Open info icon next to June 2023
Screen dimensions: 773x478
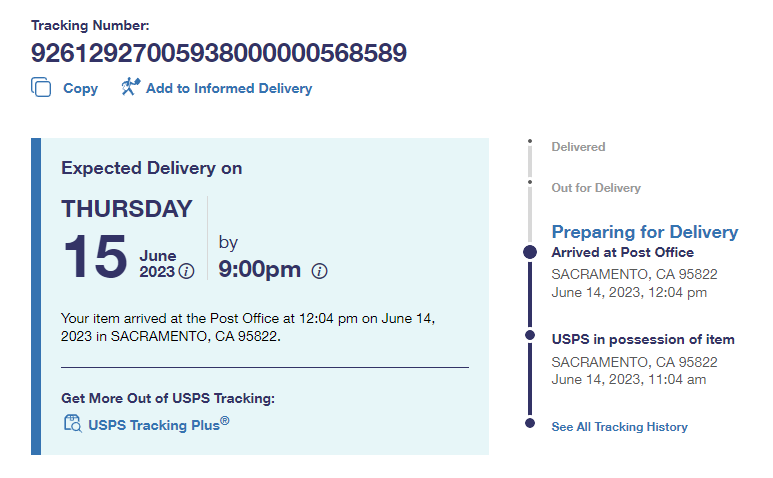[186, 272]
